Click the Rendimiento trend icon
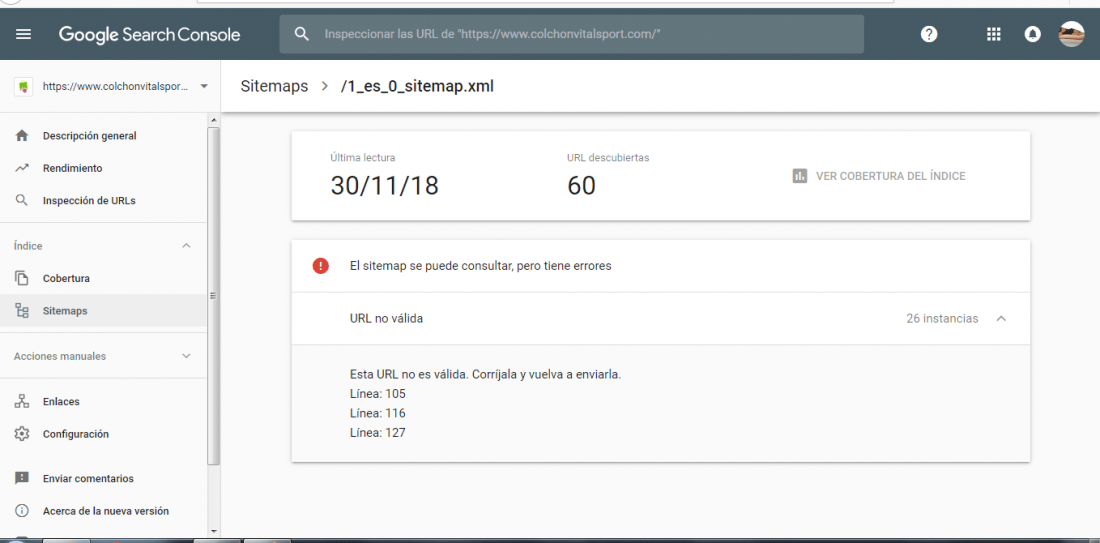1100x543 pixels. click(x=22, y=168)
